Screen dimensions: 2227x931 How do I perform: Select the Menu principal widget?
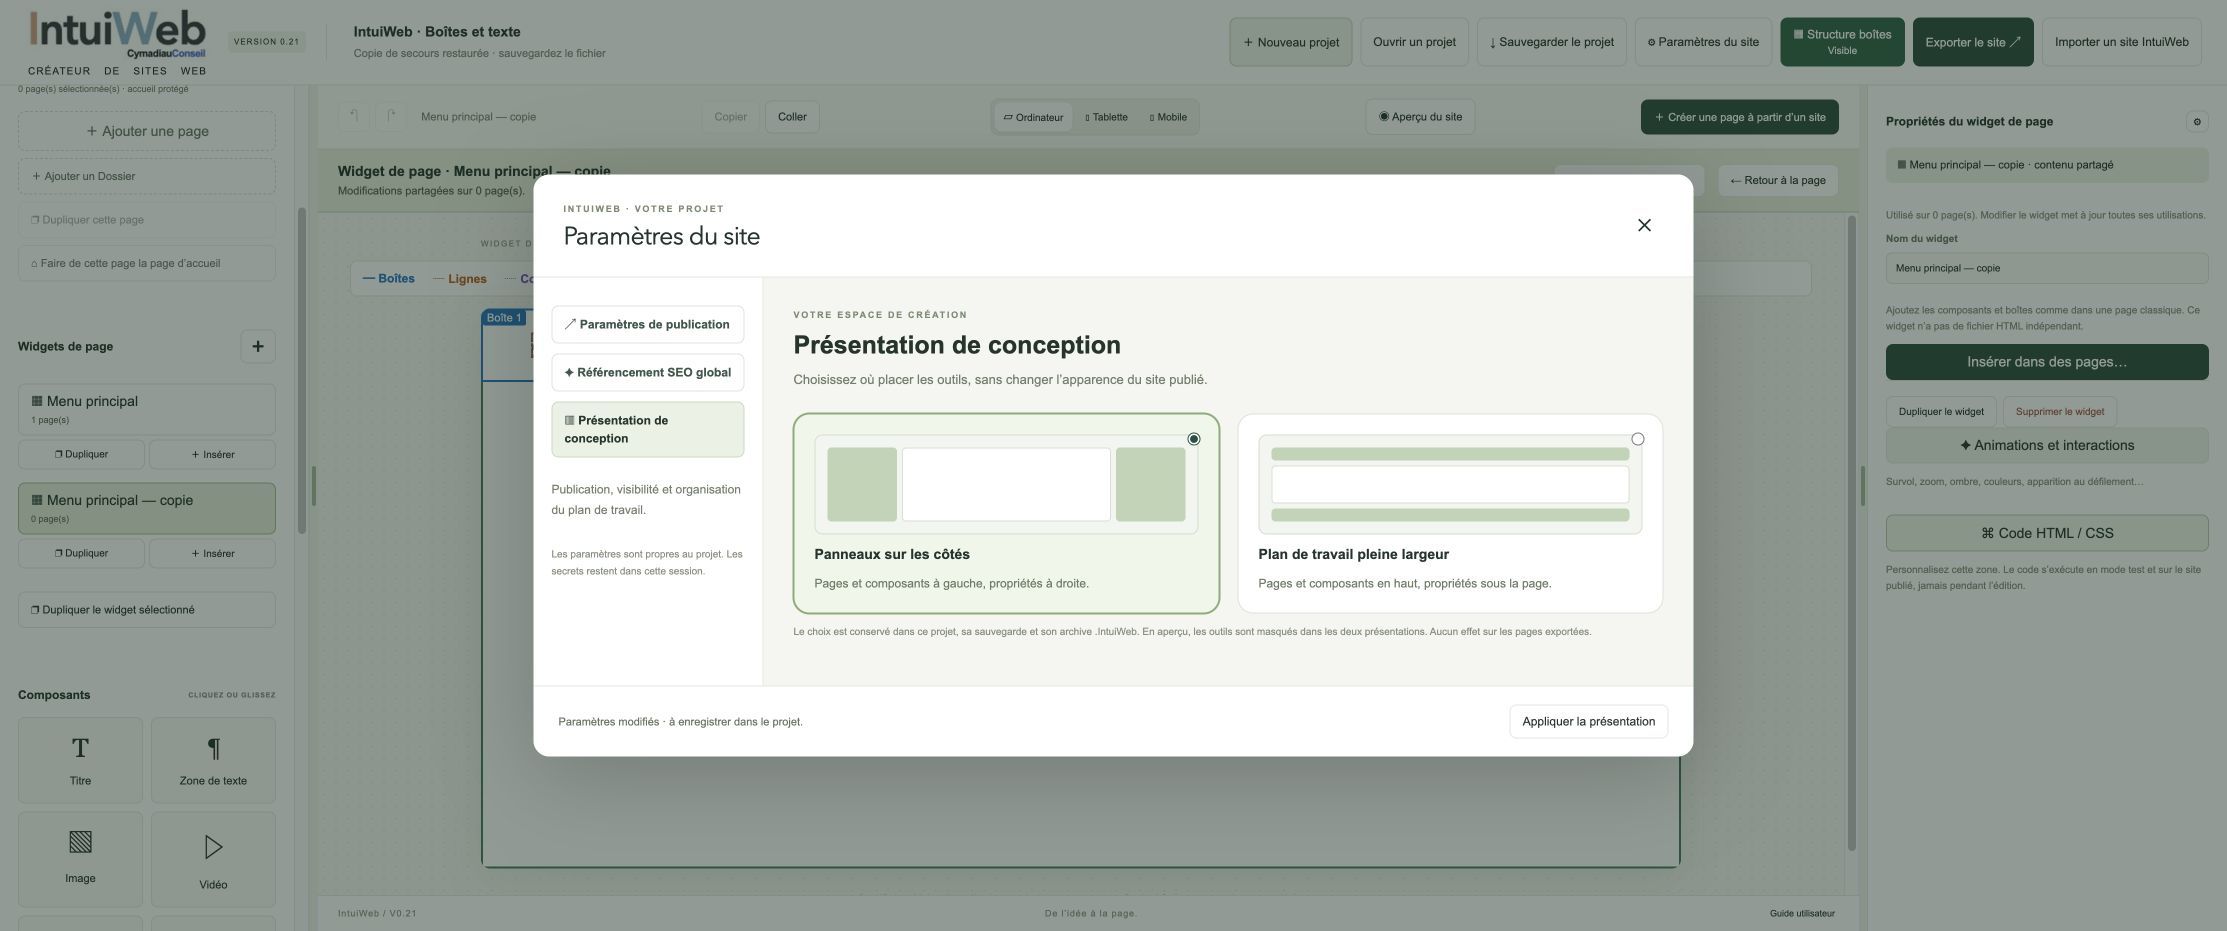click(147, 409)
